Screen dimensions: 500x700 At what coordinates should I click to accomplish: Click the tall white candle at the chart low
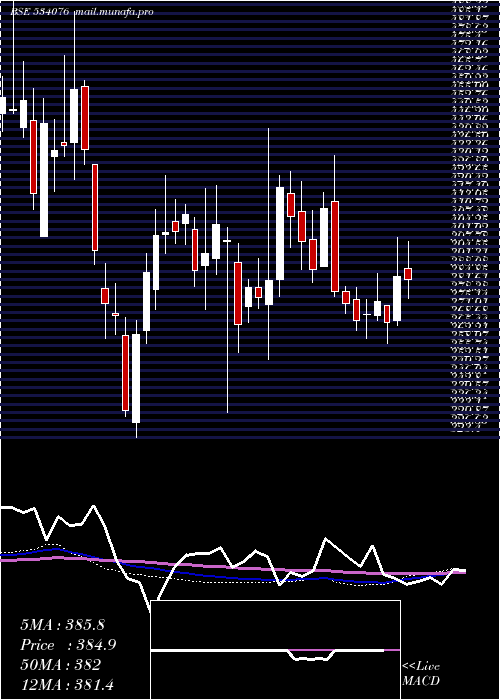[136, 378]
